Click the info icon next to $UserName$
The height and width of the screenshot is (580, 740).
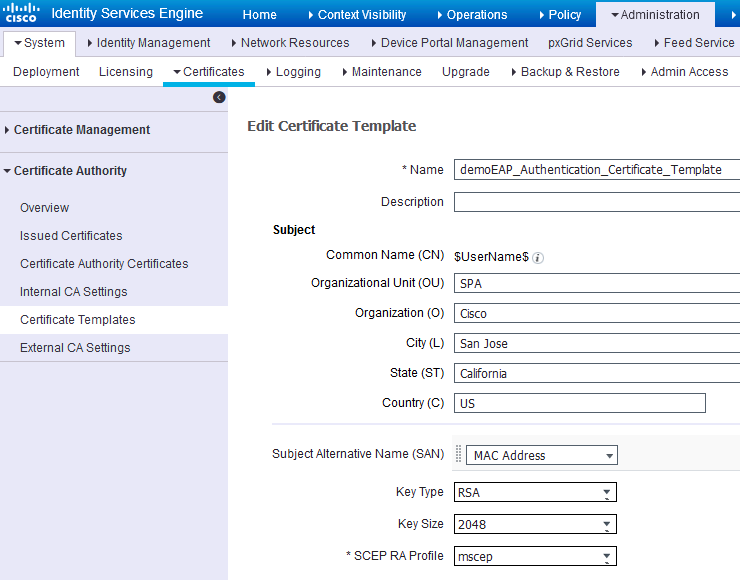tap(538, 258)
